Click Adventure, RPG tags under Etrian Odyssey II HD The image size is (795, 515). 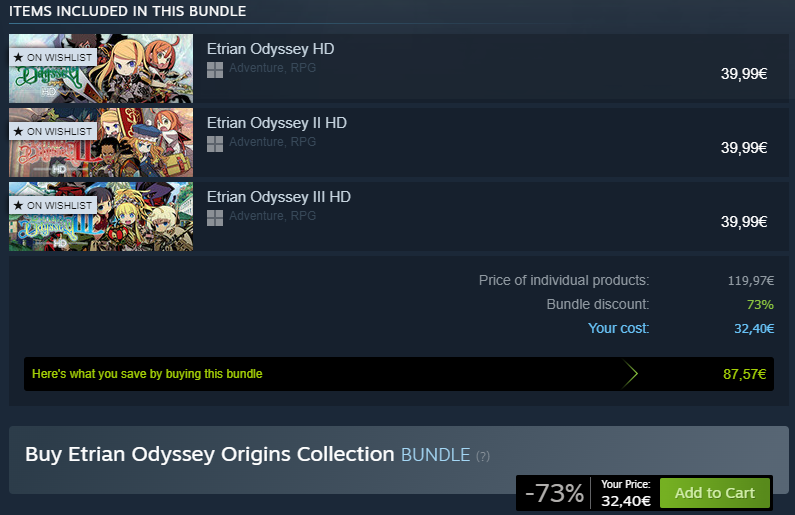click(x=272, y=142)
